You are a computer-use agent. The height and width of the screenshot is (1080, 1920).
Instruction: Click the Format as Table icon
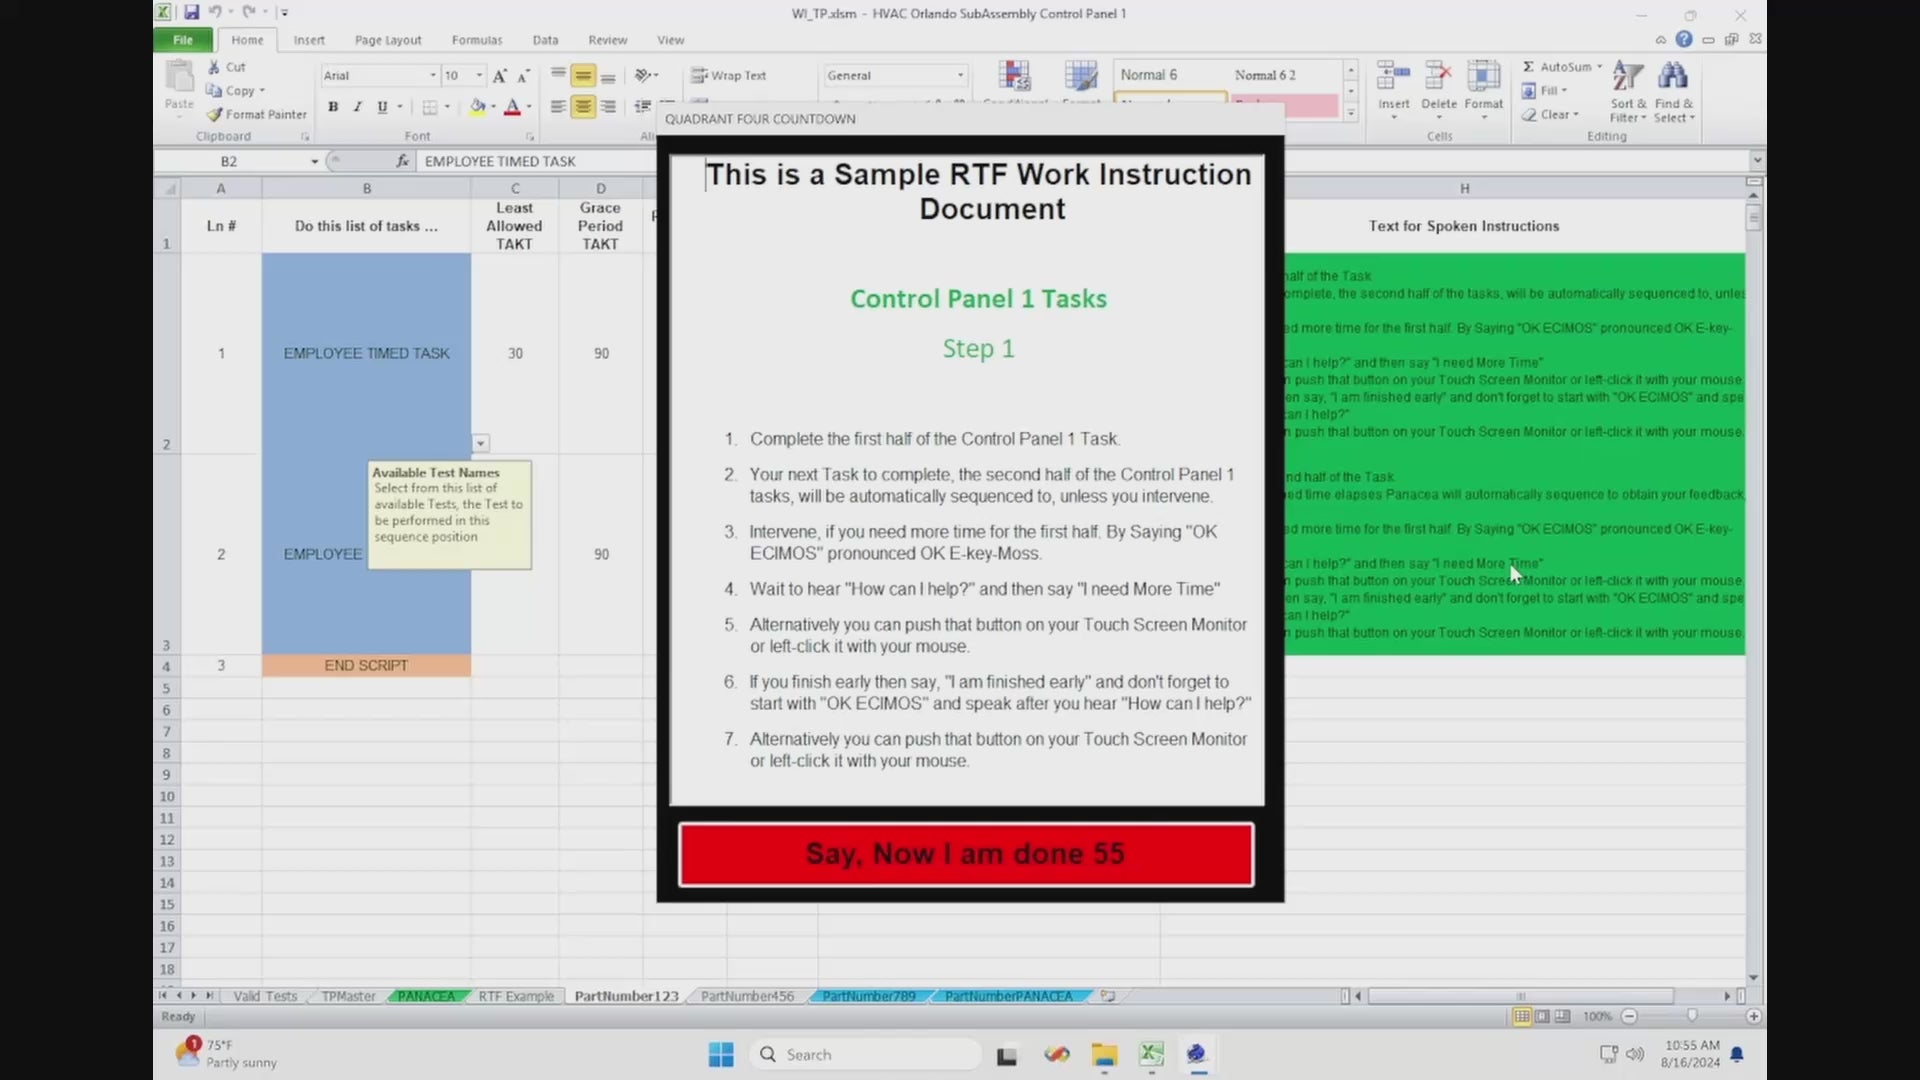coord(1081,77)
